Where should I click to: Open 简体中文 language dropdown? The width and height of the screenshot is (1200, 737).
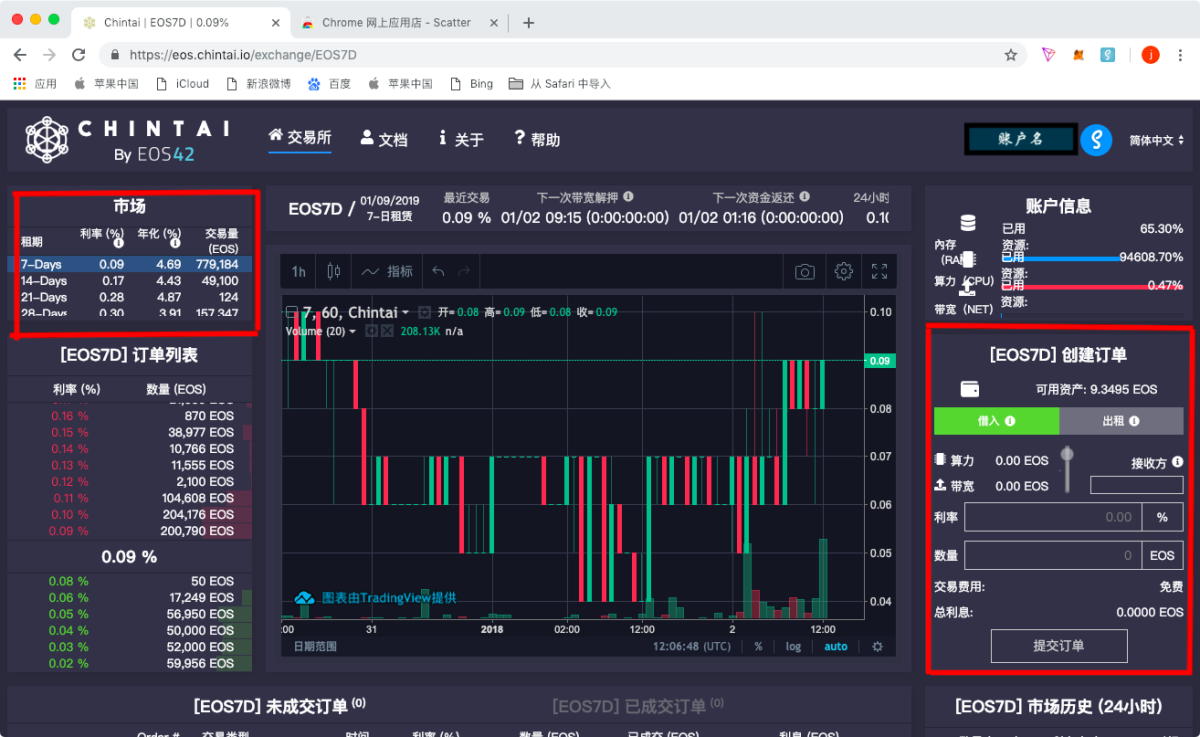[1159, 140]
